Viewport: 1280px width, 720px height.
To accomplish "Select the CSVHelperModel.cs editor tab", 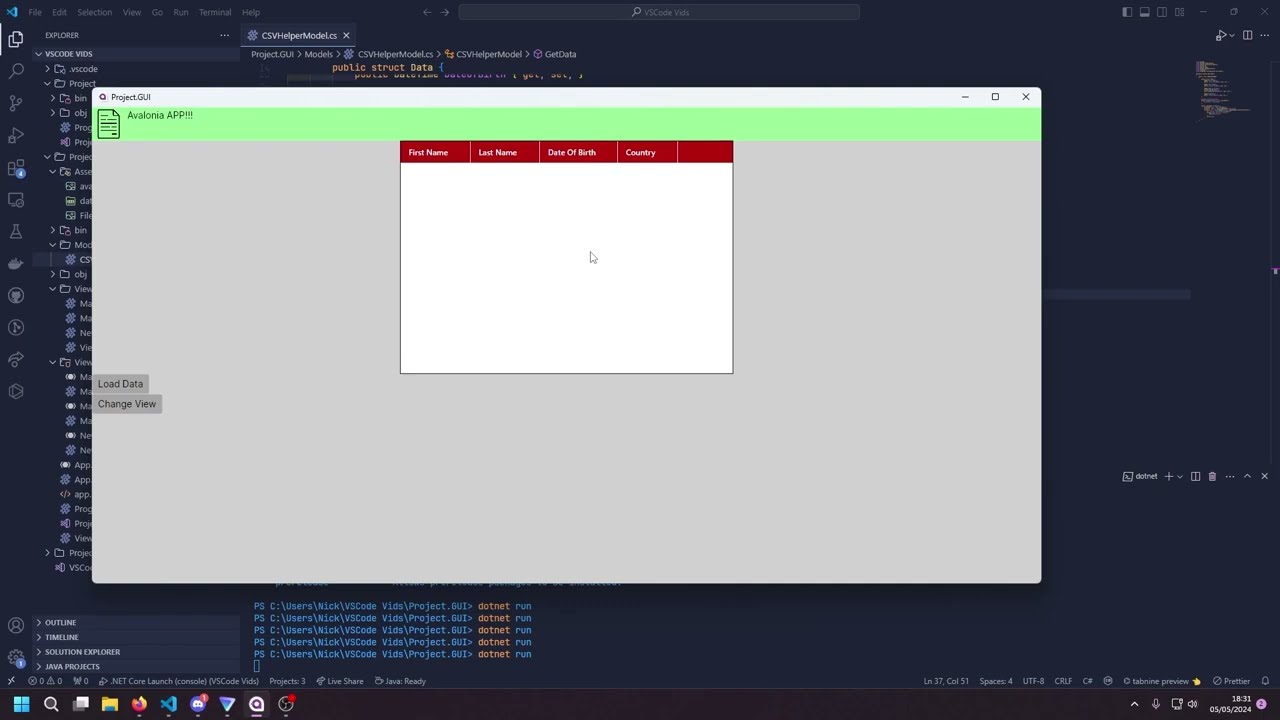I will 299,35.
